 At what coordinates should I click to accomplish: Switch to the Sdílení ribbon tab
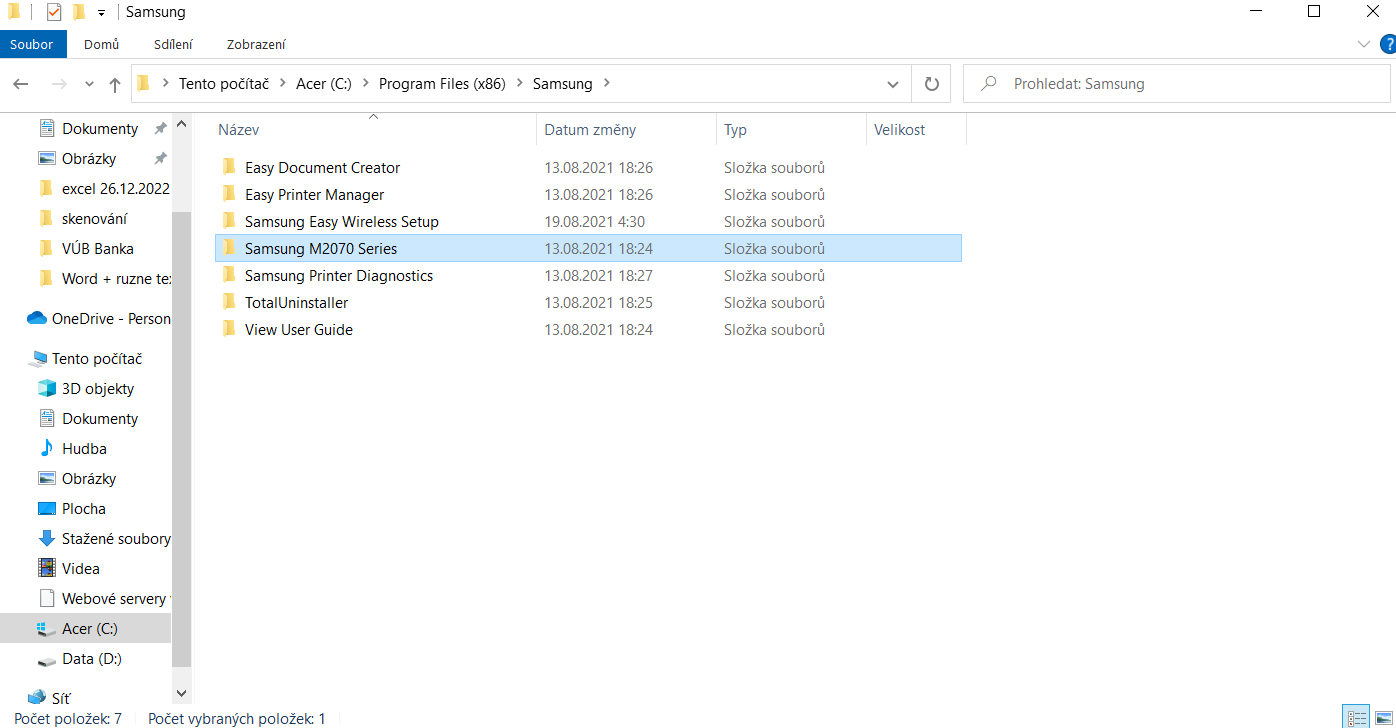(x=173, y=44)
